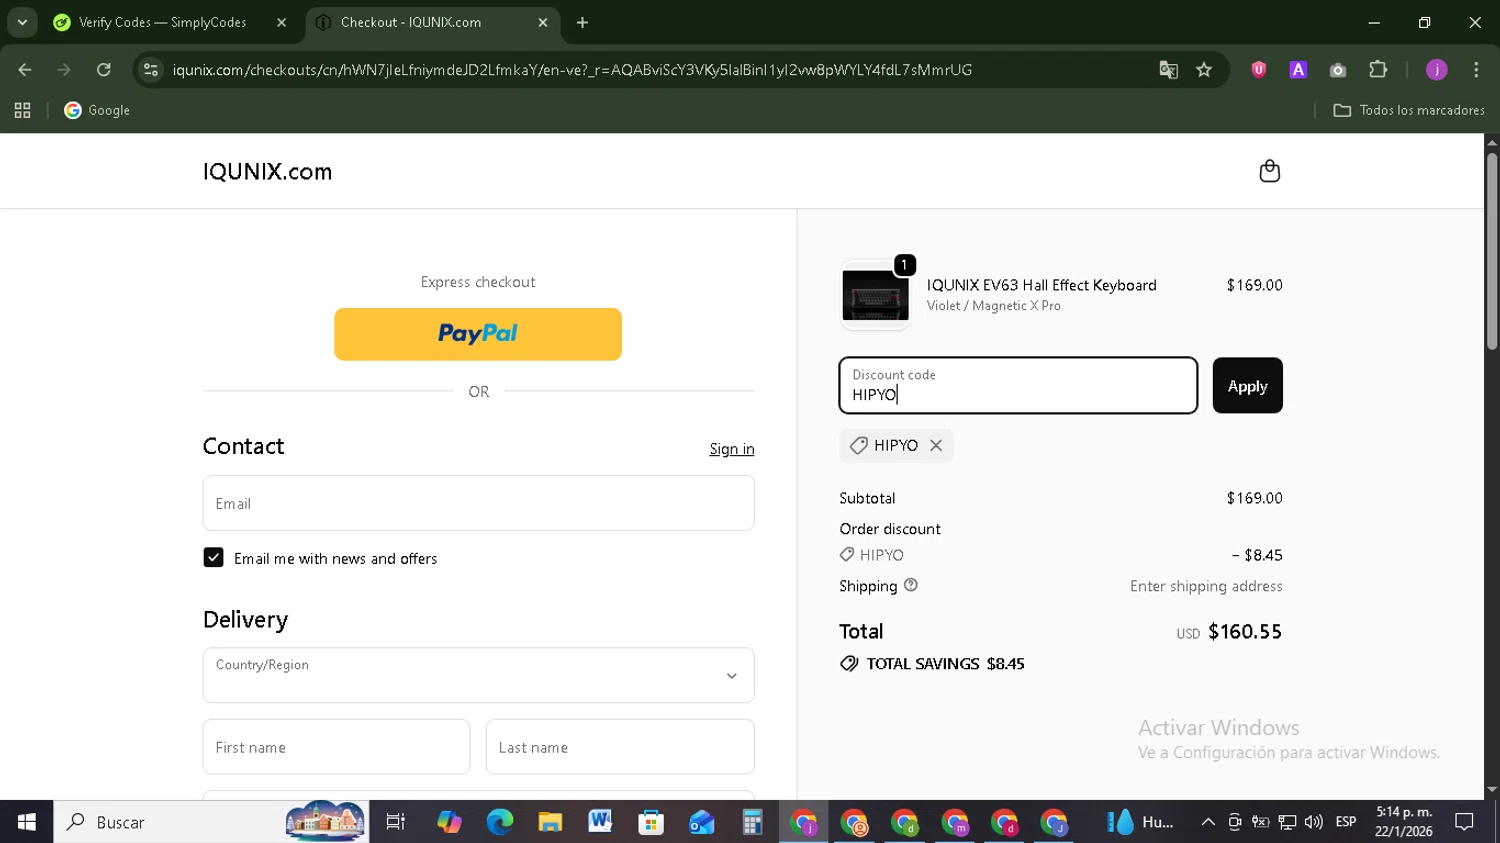The image size is (1500, 843).
Task: Open Calculator from the taskbar
Action: point(752,822)
